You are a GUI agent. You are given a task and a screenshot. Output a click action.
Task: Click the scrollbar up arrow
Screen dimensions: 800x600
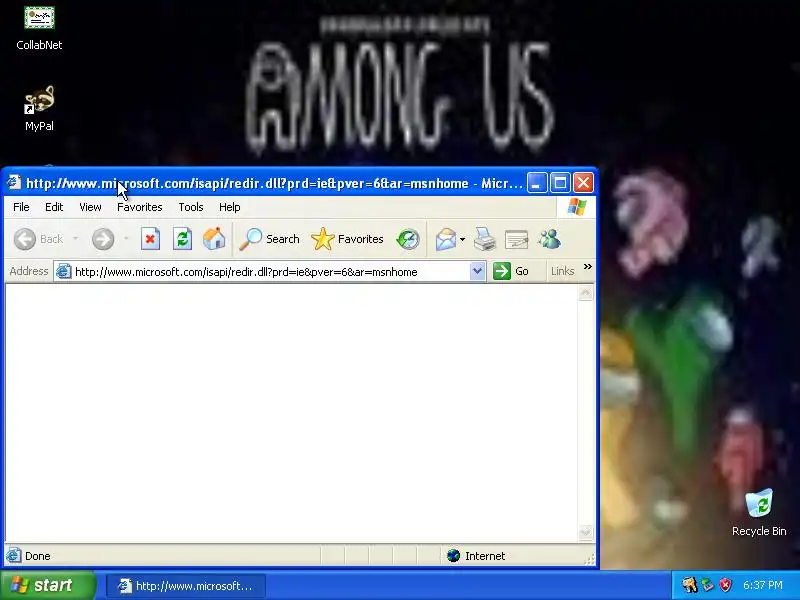click(x=586, y=293)
